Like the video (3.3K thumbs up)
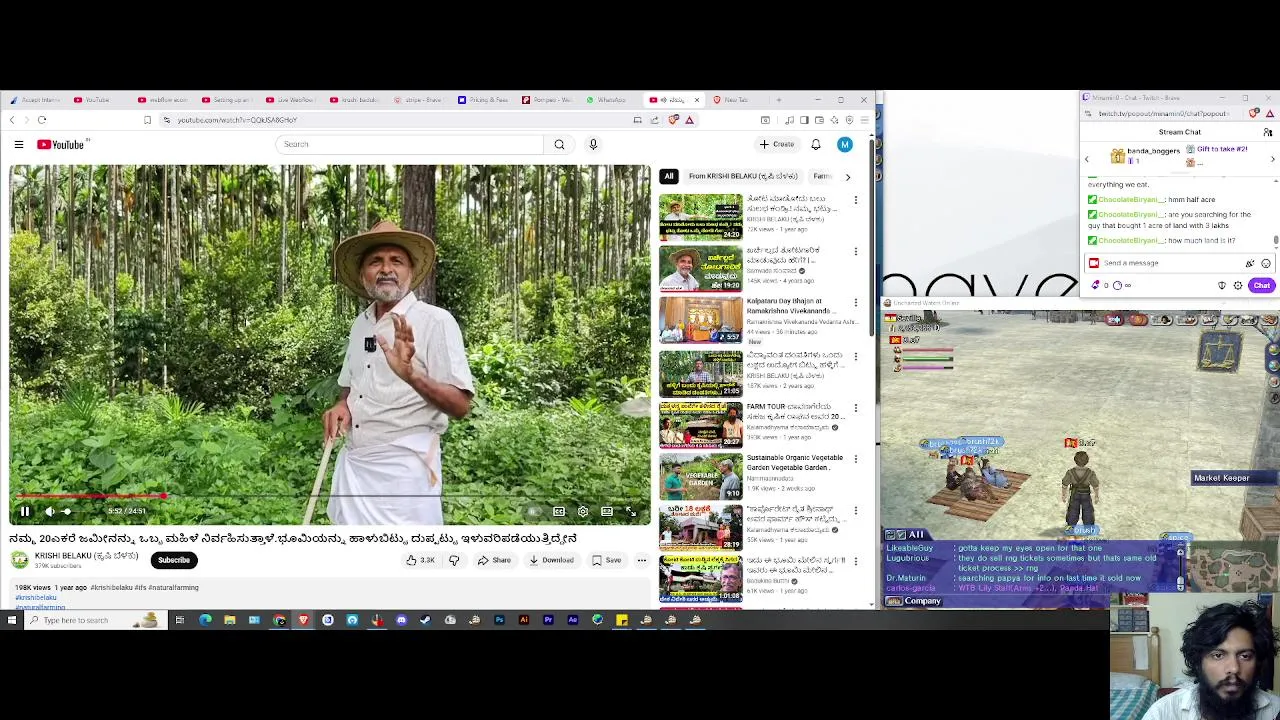The height and width of the screenshot is (720, 1280). (420, 560)
